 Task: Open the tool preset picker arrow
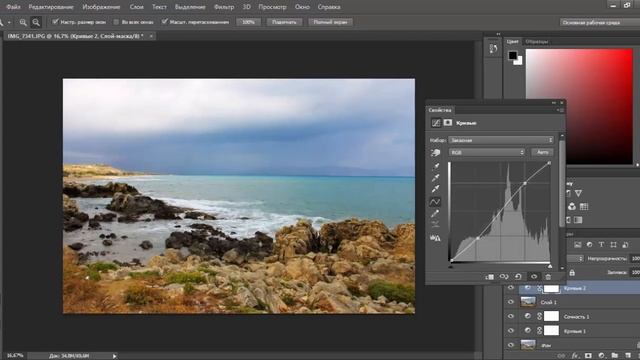[x=9, y=22]
